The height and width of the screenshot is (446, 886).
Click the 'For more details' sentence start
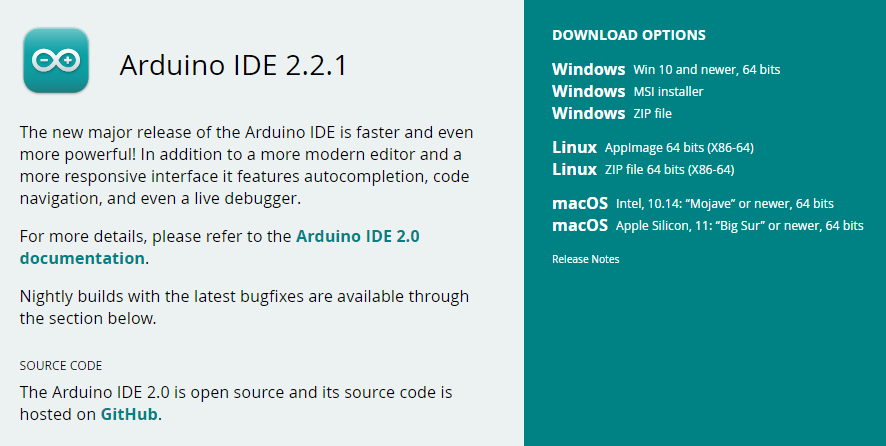[80, 237]
